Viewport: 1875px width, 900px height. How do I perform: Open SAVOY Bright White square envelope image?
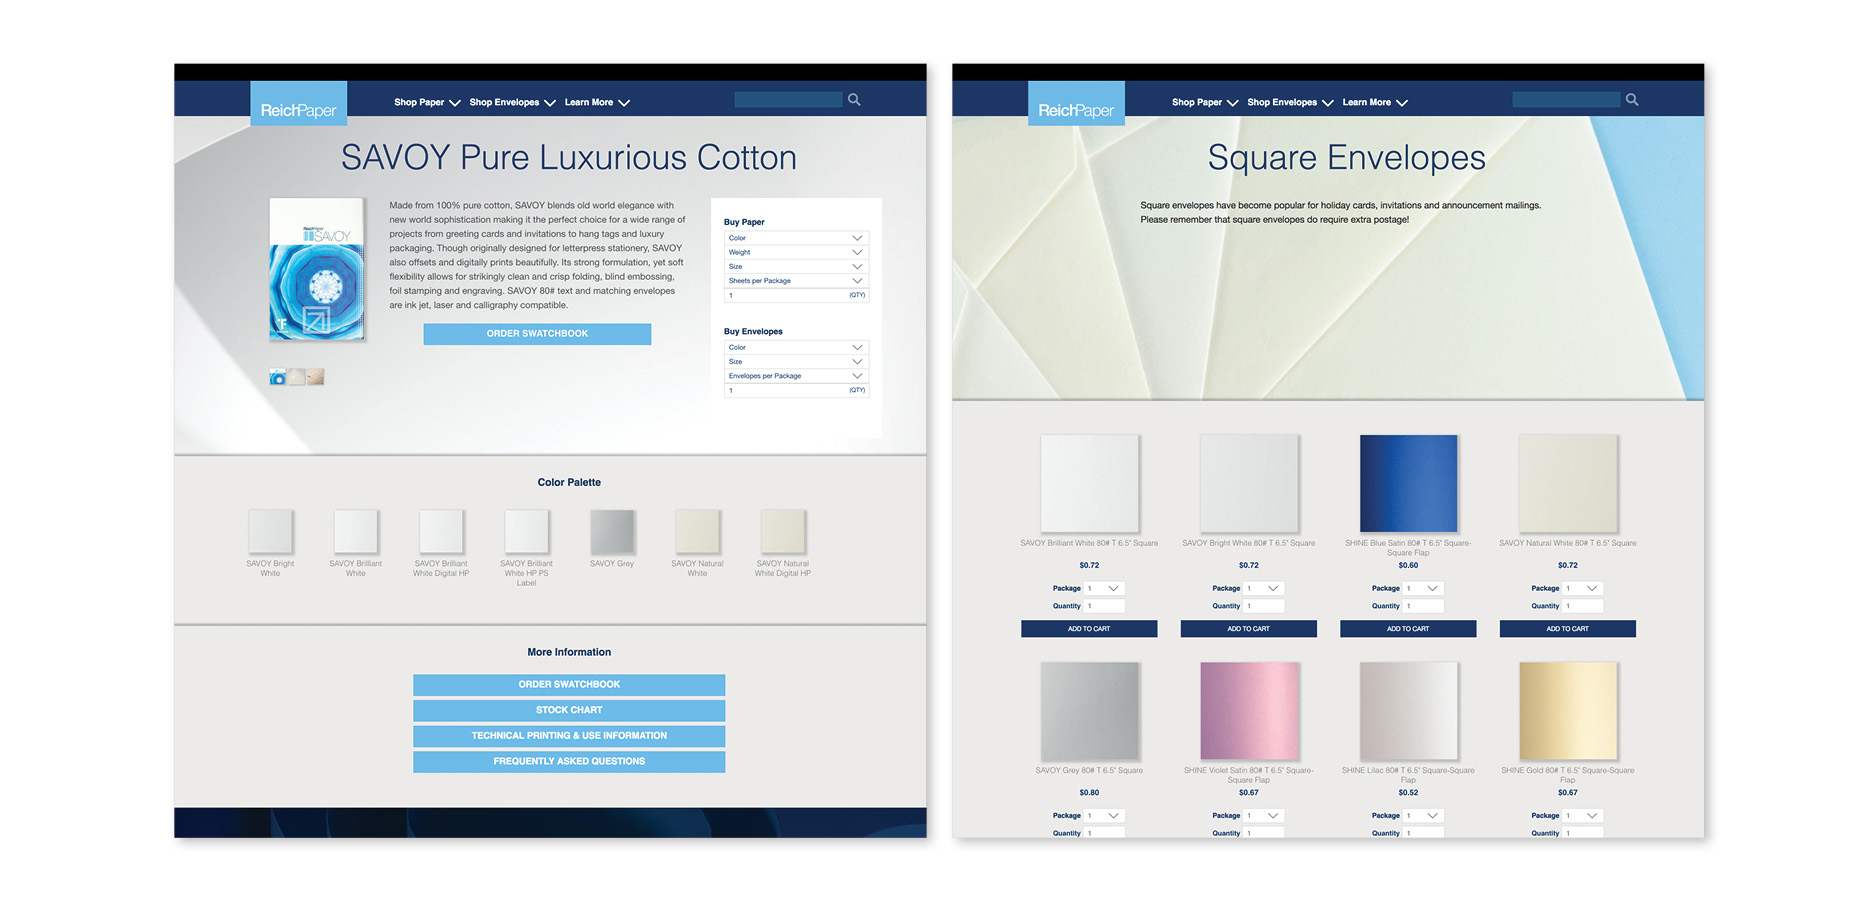1249,483
